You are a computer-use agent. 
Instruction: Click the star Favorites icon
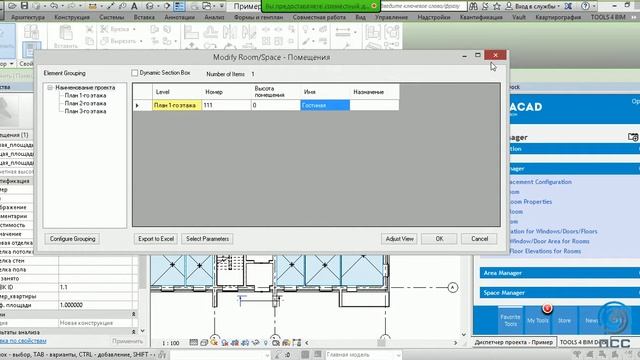click(497, 6)
